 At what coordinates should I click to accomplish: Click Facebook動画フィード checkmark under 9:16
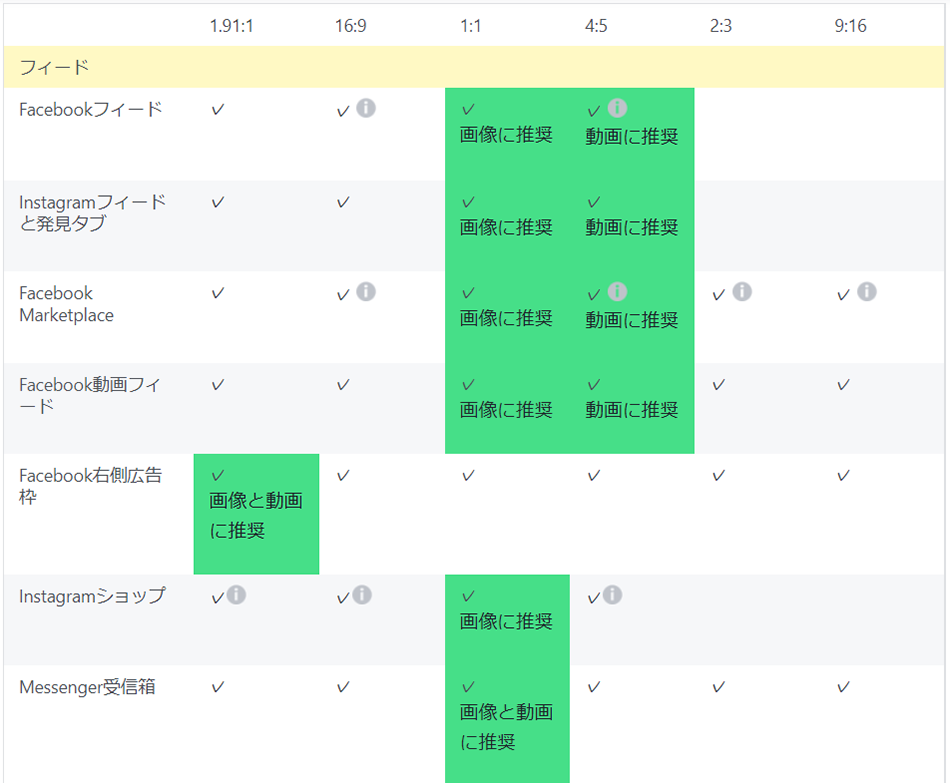(x=843, y=385)
